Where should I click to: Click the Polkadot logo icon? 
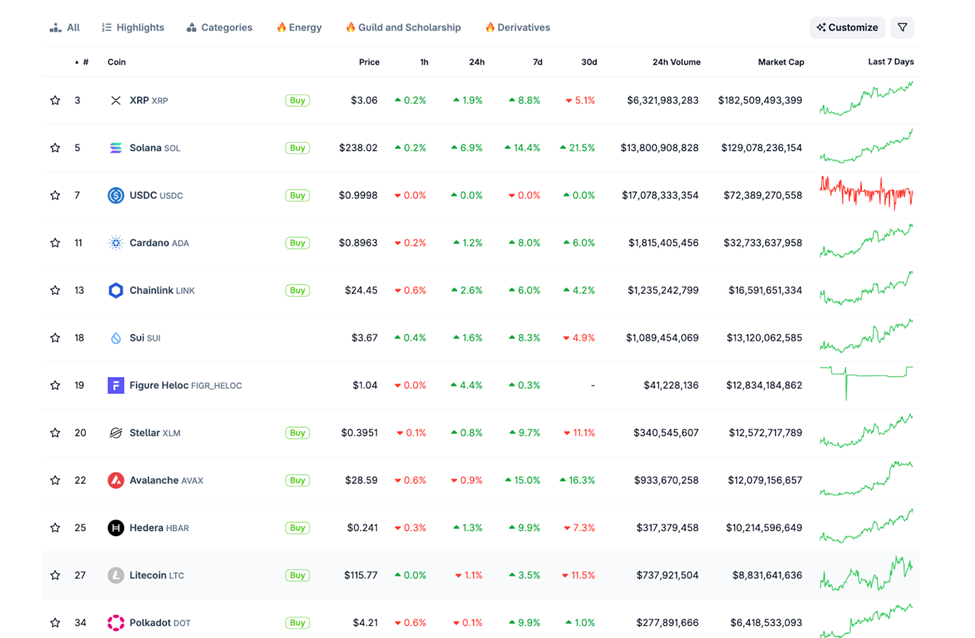tap(116, 623)
